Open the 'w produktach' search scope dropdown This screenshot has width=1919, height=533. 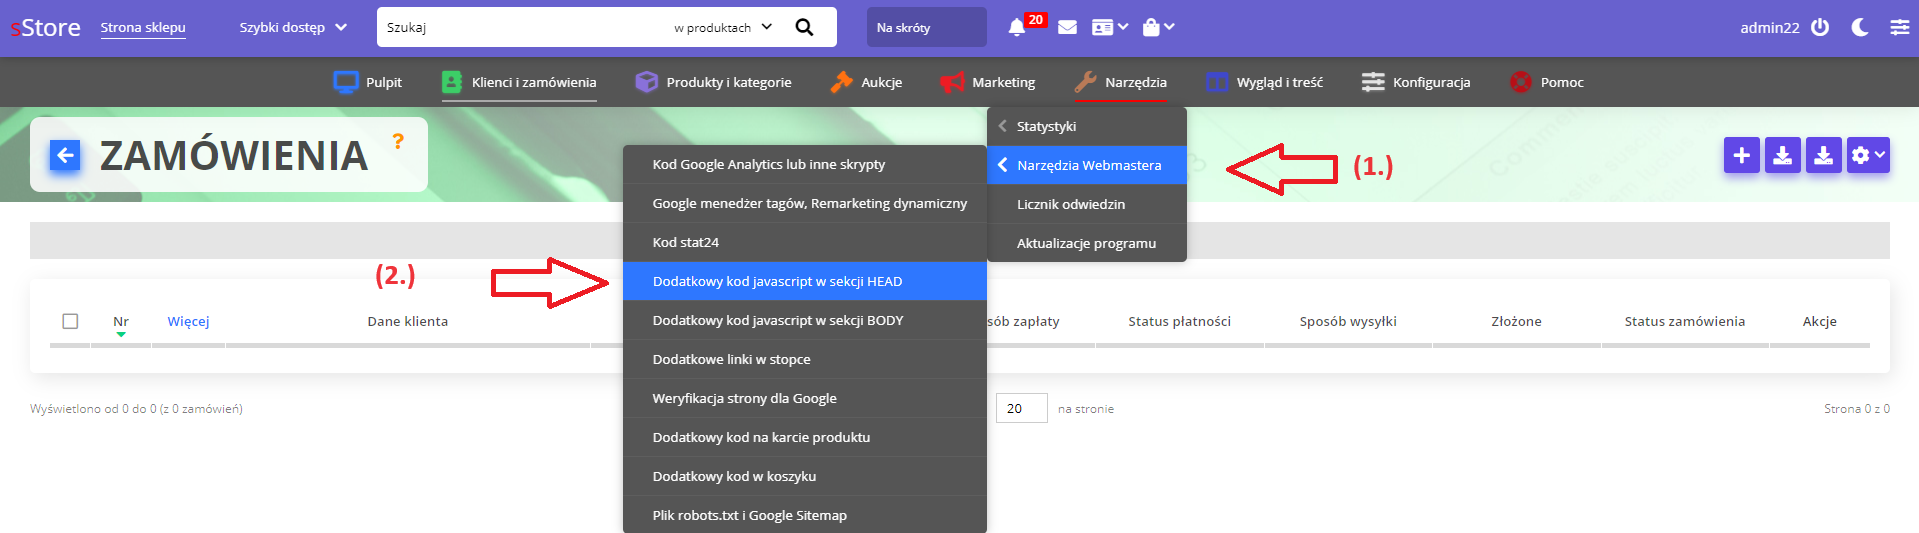pyautogui.click(x=722, y=28)
